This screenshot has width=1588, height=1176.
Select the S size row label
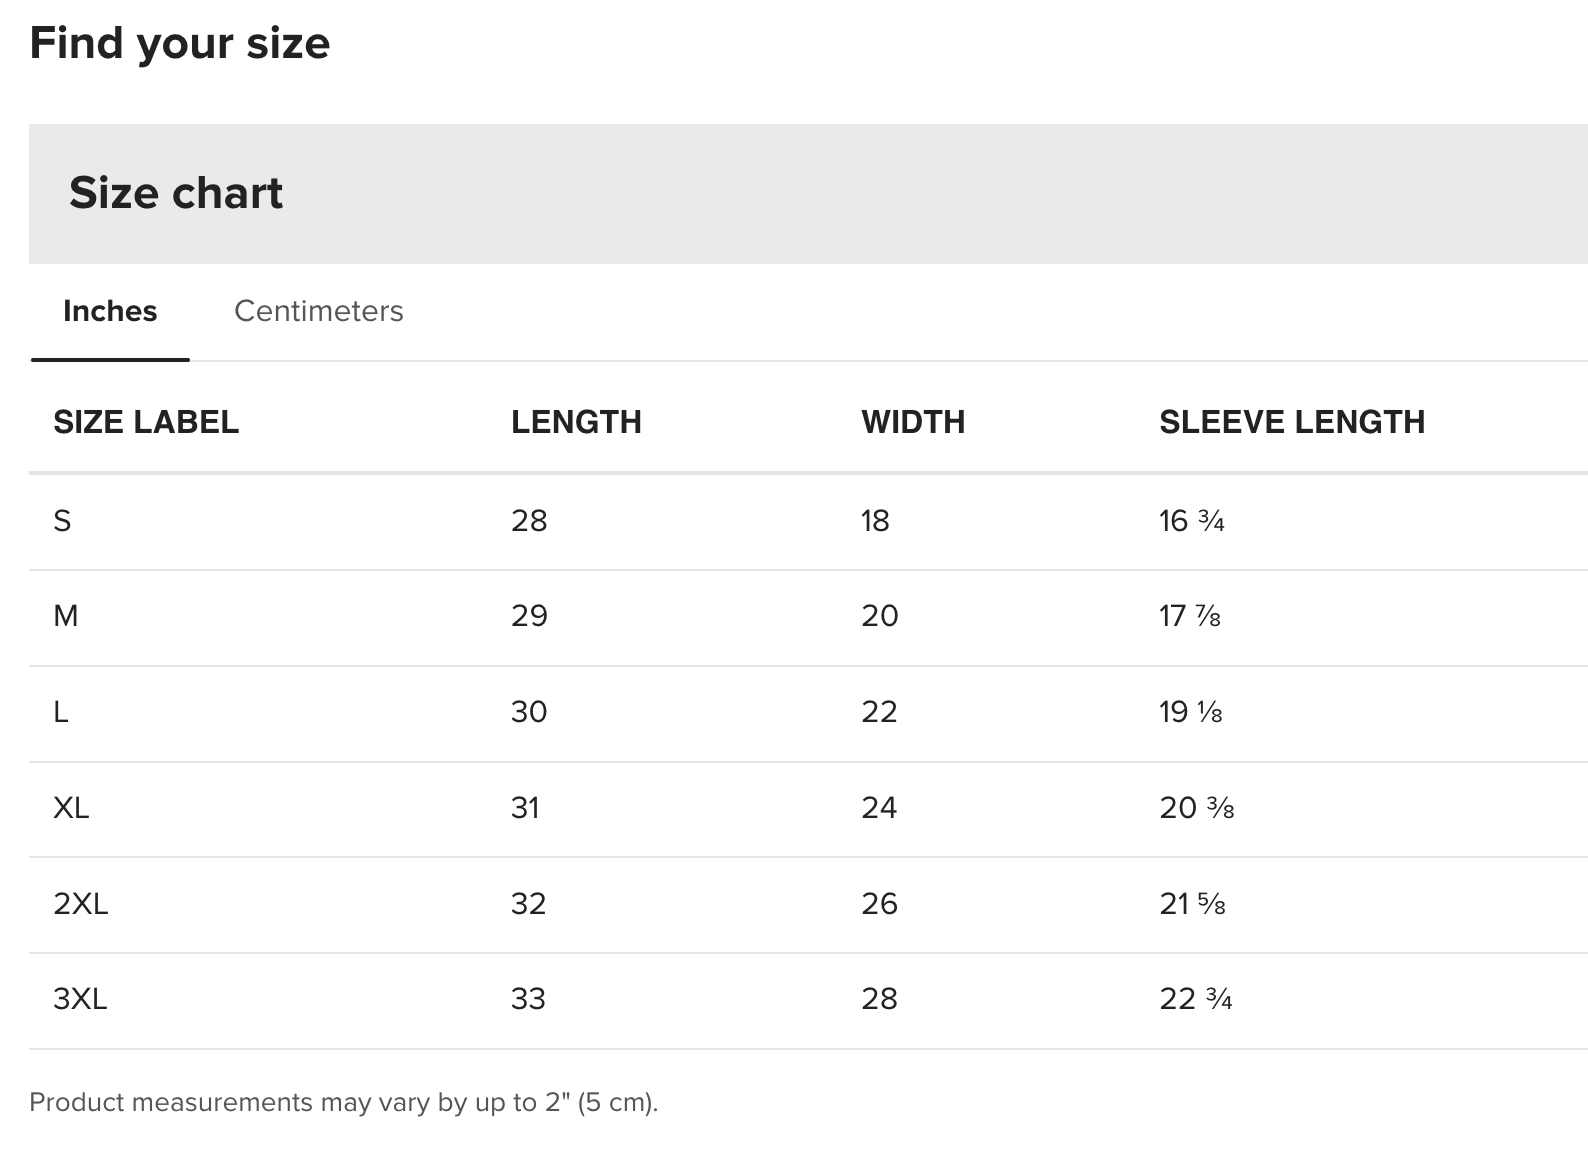[x=62, y=521]
